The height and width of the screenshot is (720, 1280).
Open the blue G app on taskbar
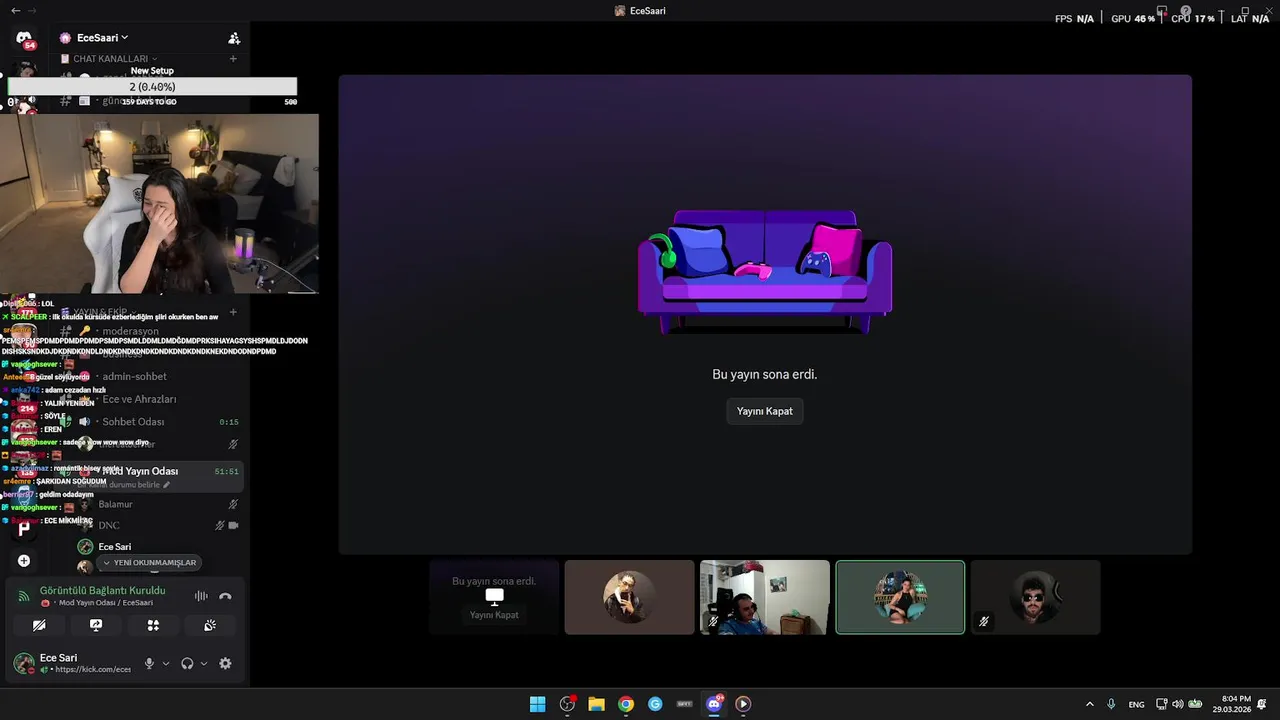point(655,704)
